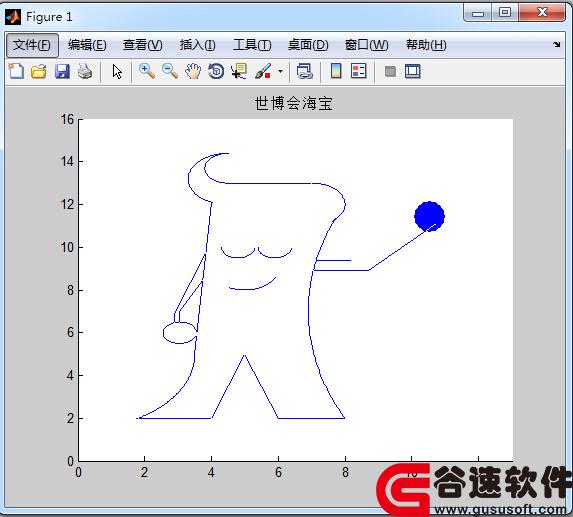Click the y-axis tick label 14
The image size is (573, 517).
[67, 161]
